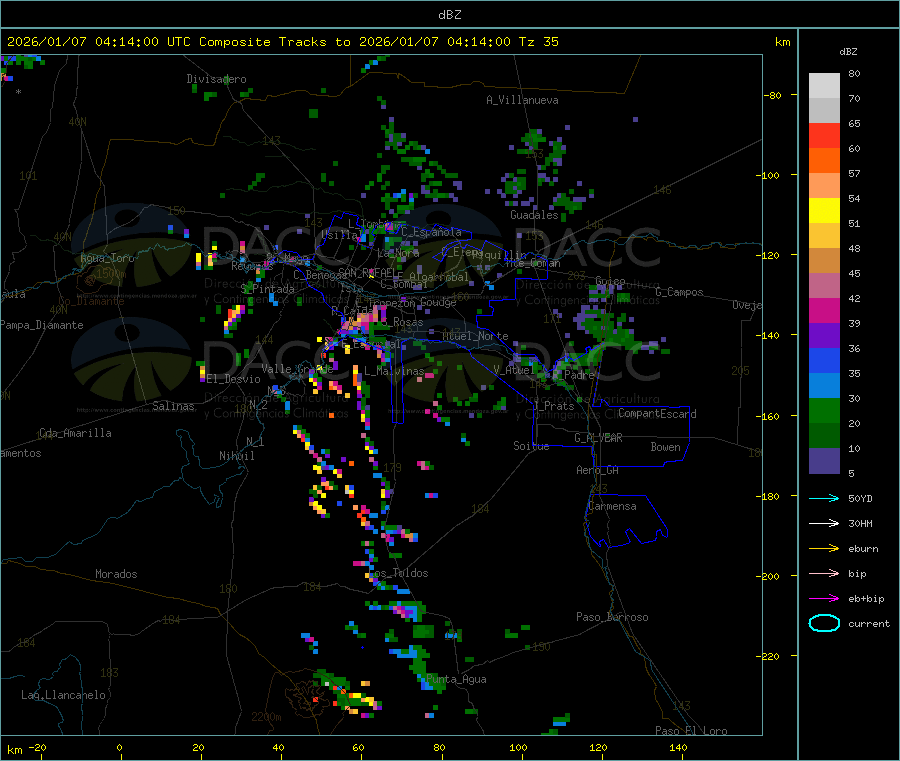Click the 'A_Villanueva' map label

click(x=522, y=100)
